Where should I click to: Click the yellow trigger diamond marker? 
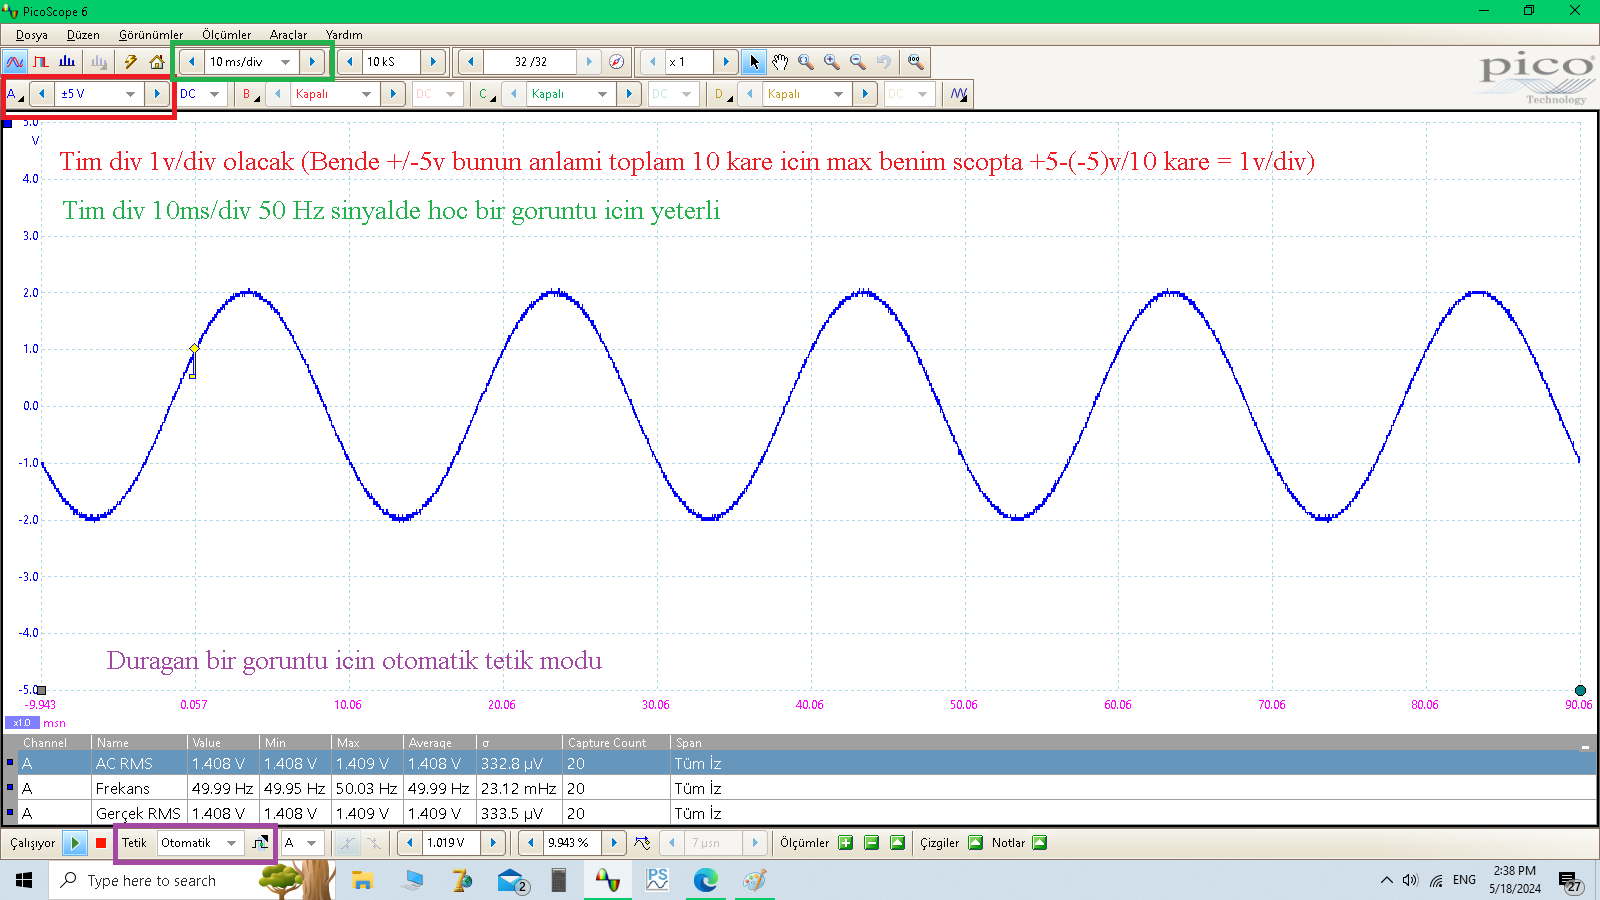[x=194, y=349]
